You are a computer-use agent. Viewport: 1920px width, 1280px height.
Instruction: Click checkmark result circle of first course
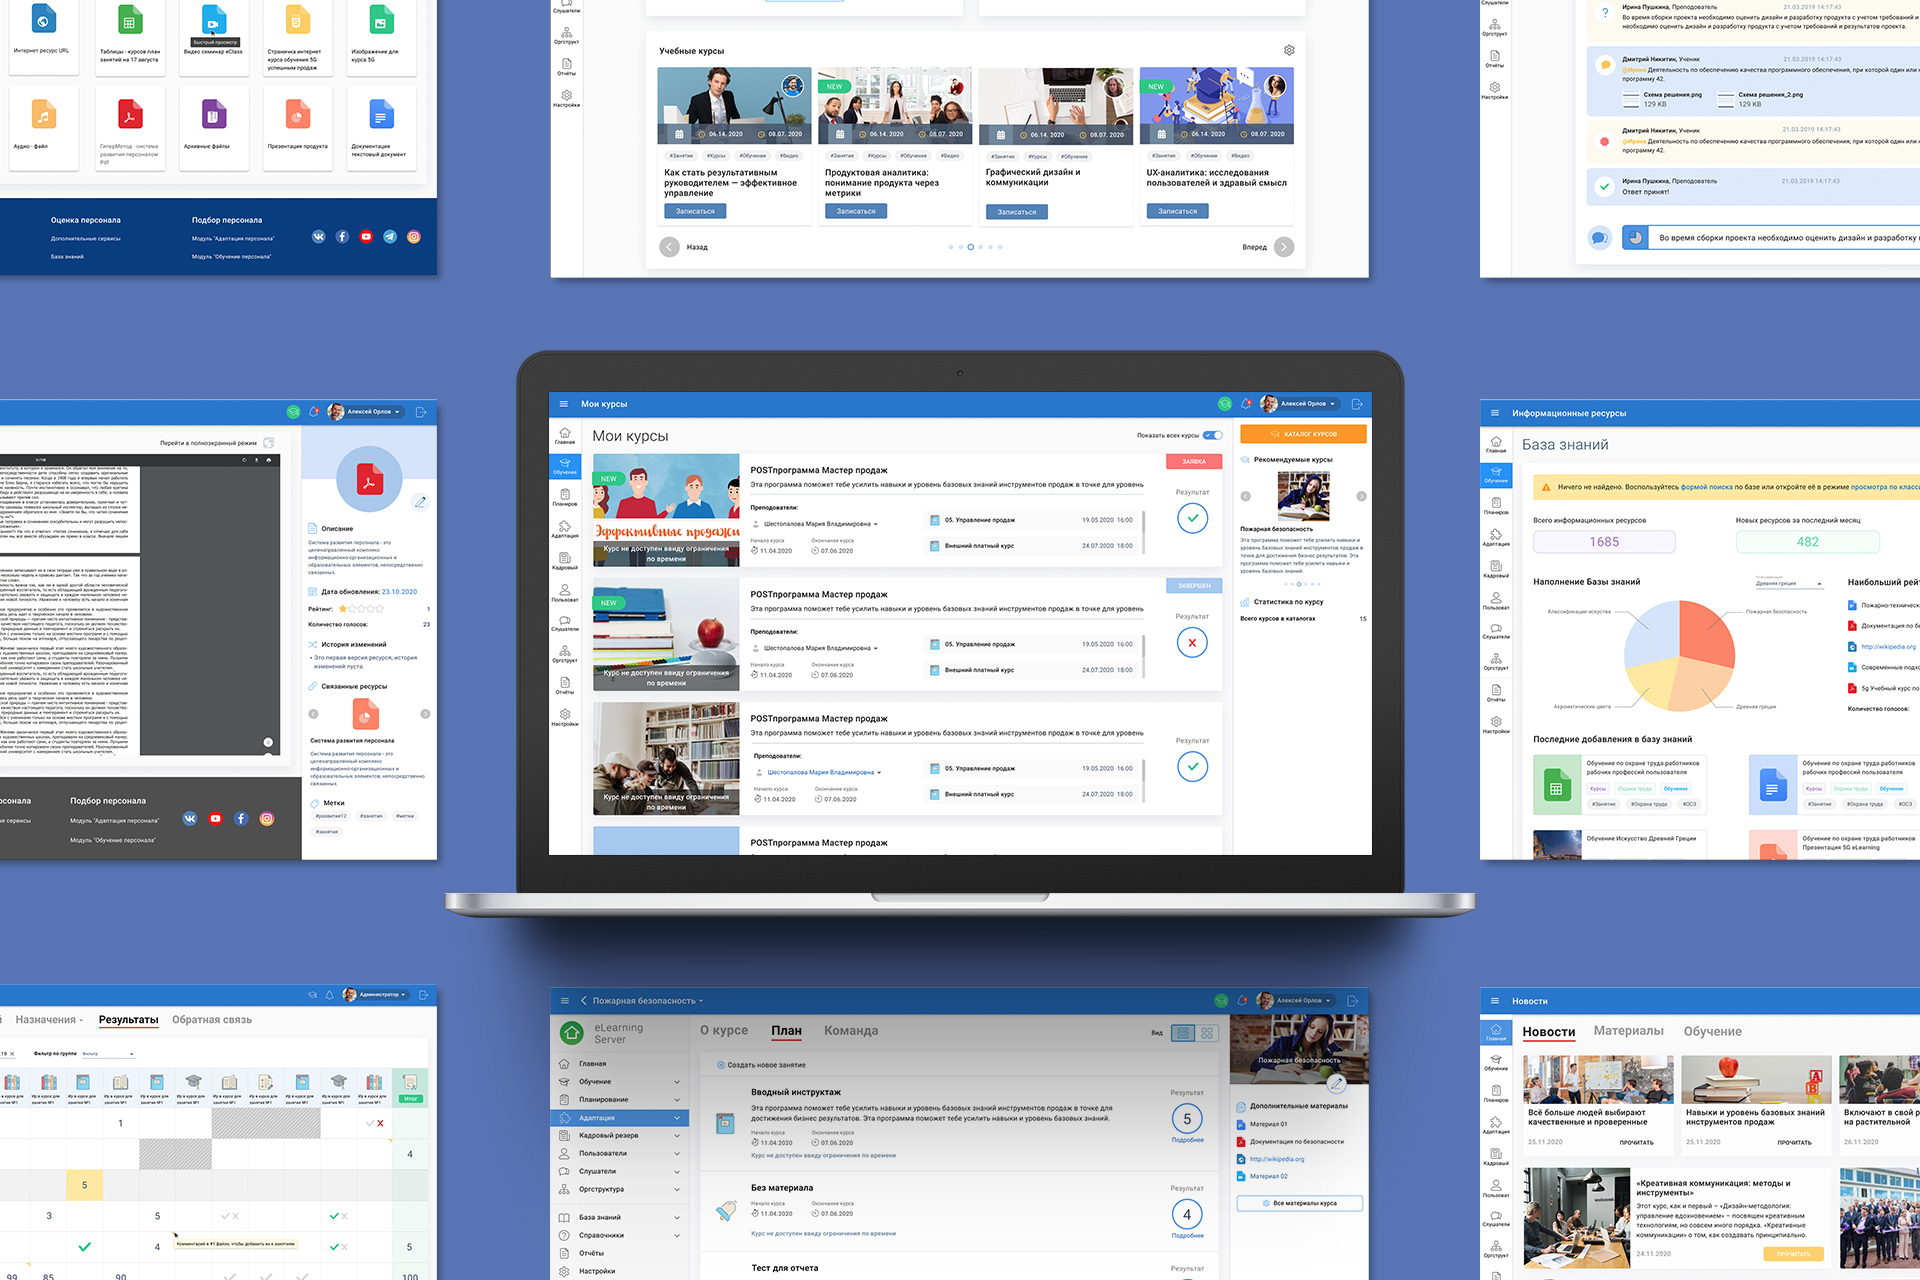point(1192,518)
